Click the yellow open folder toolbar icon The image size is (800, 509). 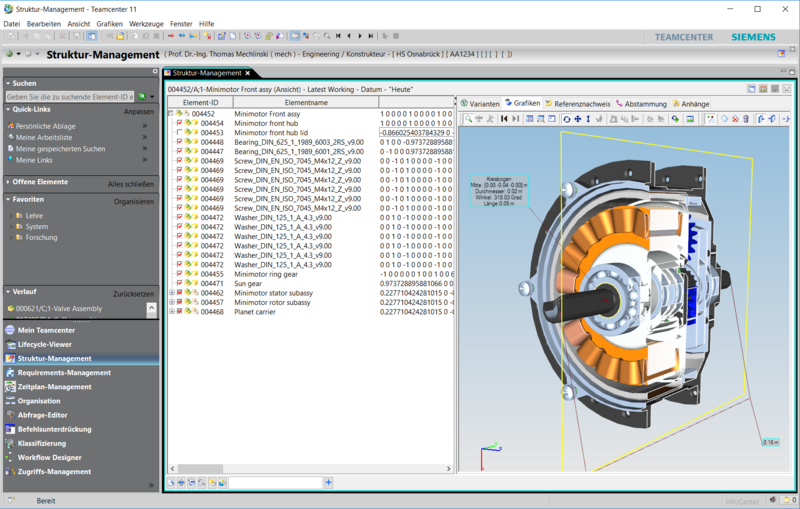pos(120,36)
